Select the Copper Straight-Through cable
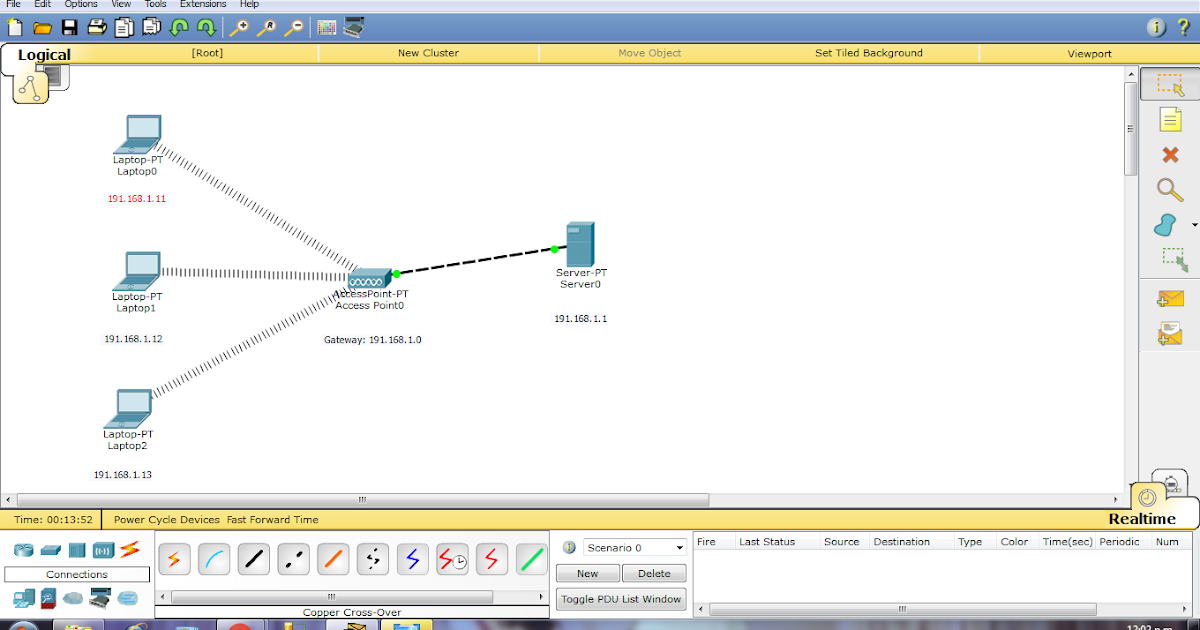This screenshot has height=630, width=1200. point(253,559)
